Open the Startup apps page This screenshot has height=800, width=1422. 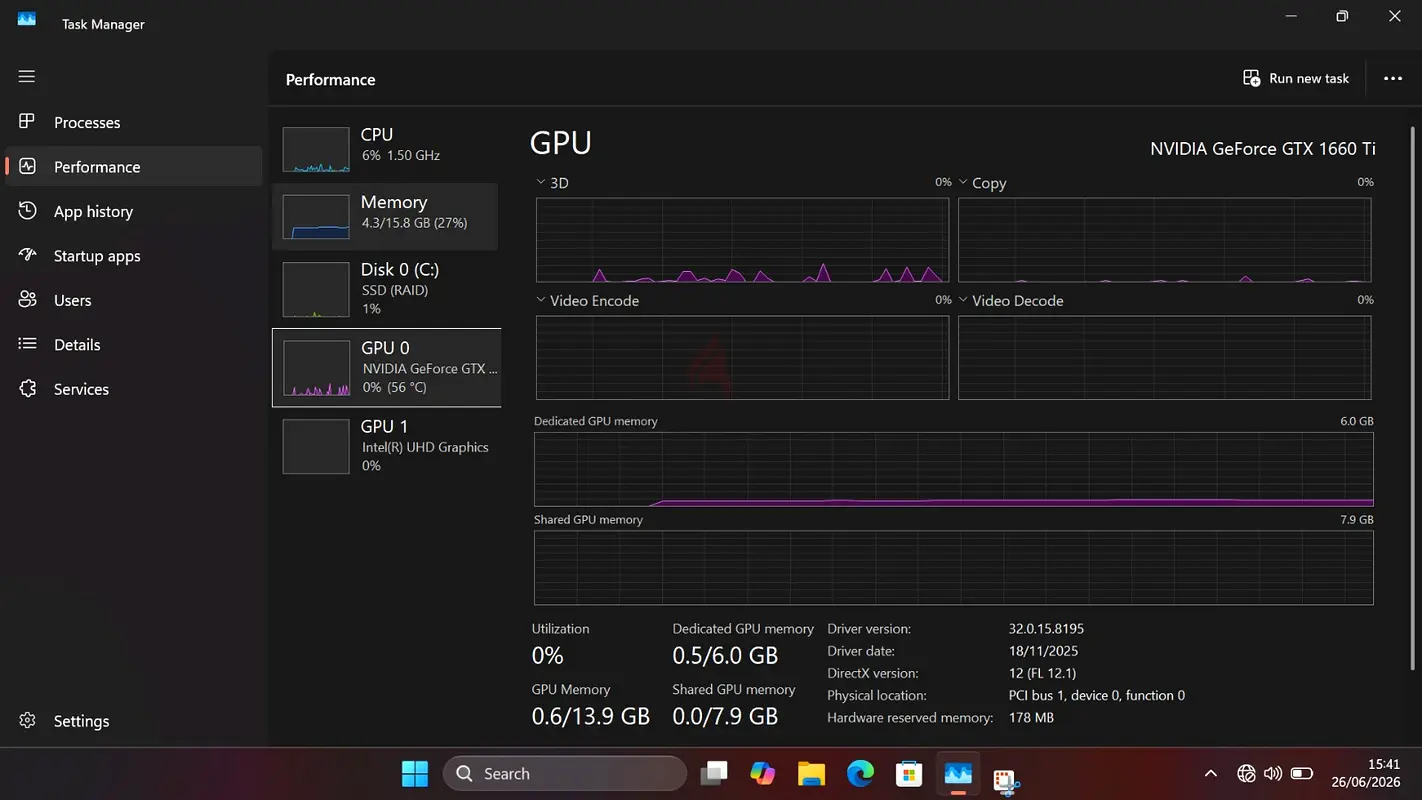pos(134,255)
